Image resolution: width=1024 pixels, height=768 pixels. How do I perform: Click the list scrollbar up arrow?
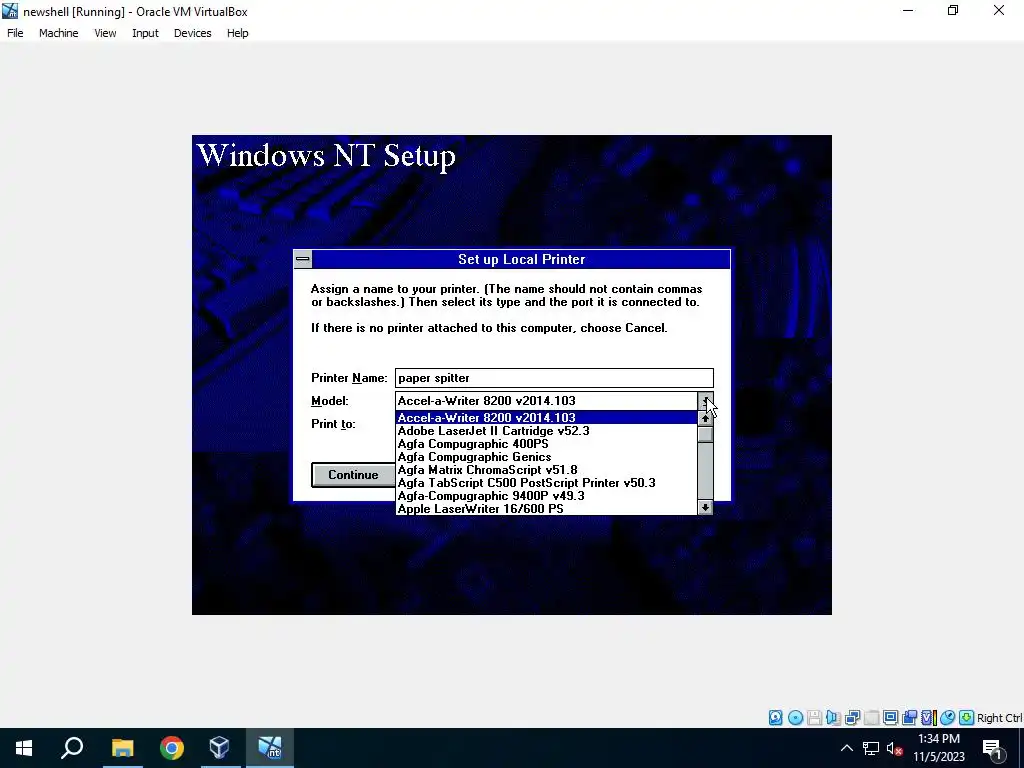point(705,418)
